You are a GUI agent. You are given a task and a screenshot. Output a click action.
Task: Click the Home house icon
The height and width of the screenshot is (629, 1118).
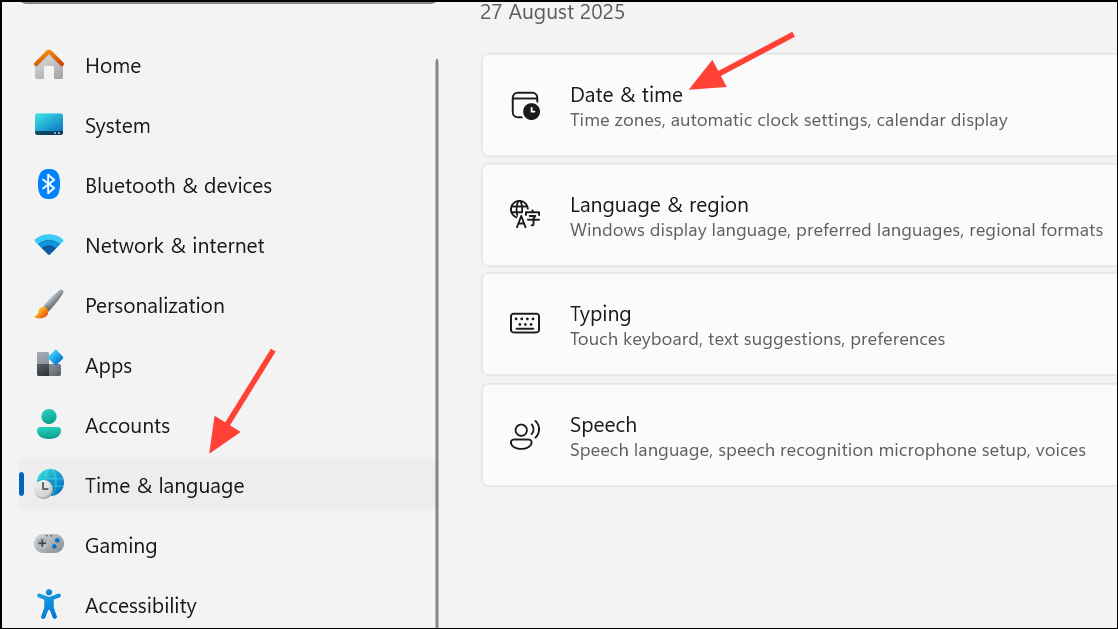pos(48,65)
